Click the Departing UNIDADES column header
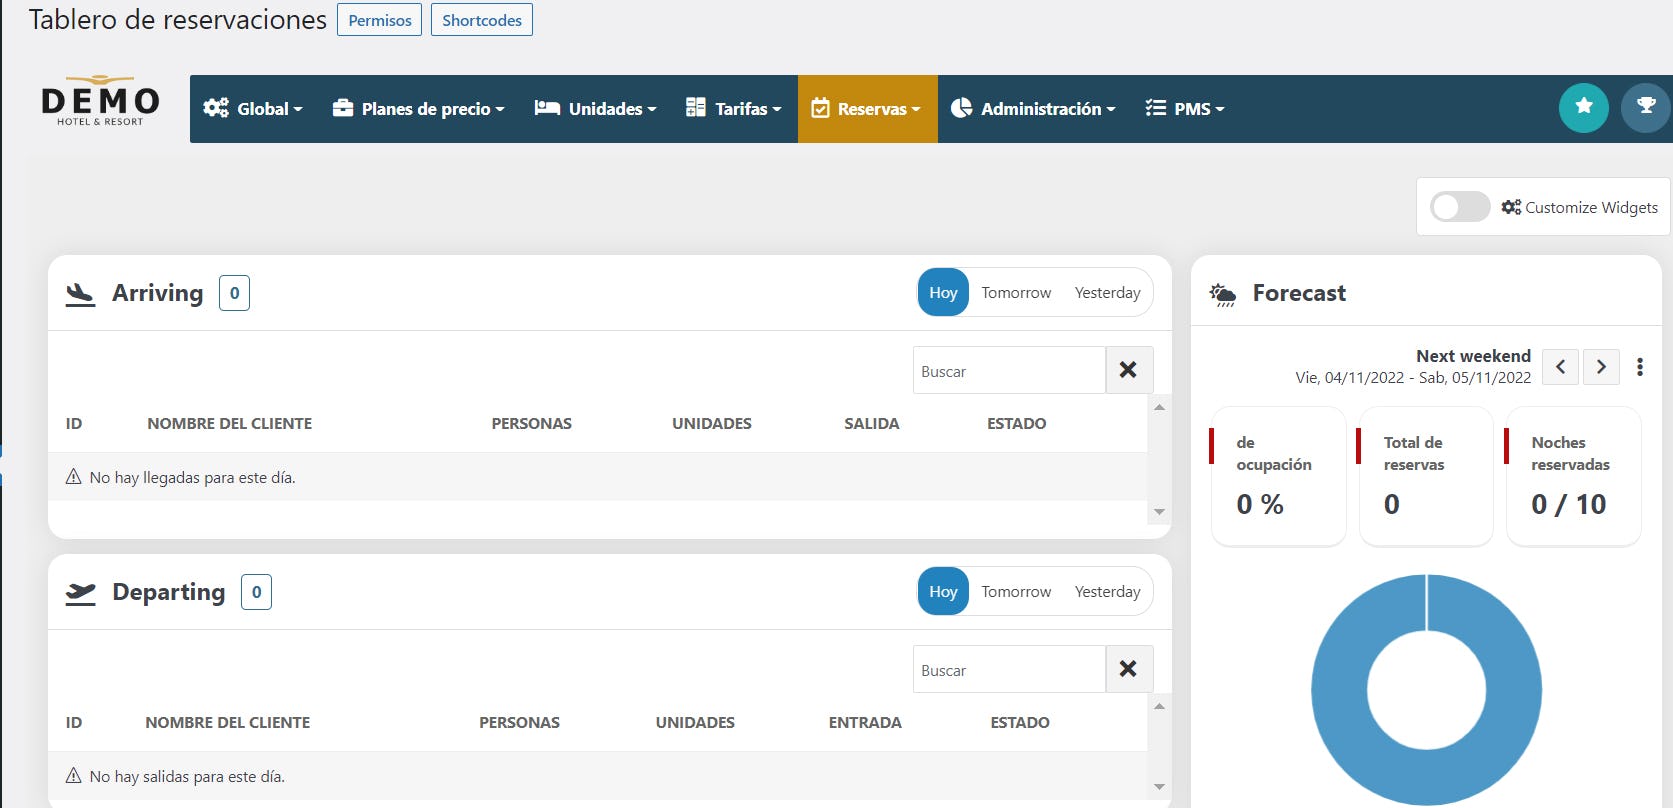 tap(695, 722)
